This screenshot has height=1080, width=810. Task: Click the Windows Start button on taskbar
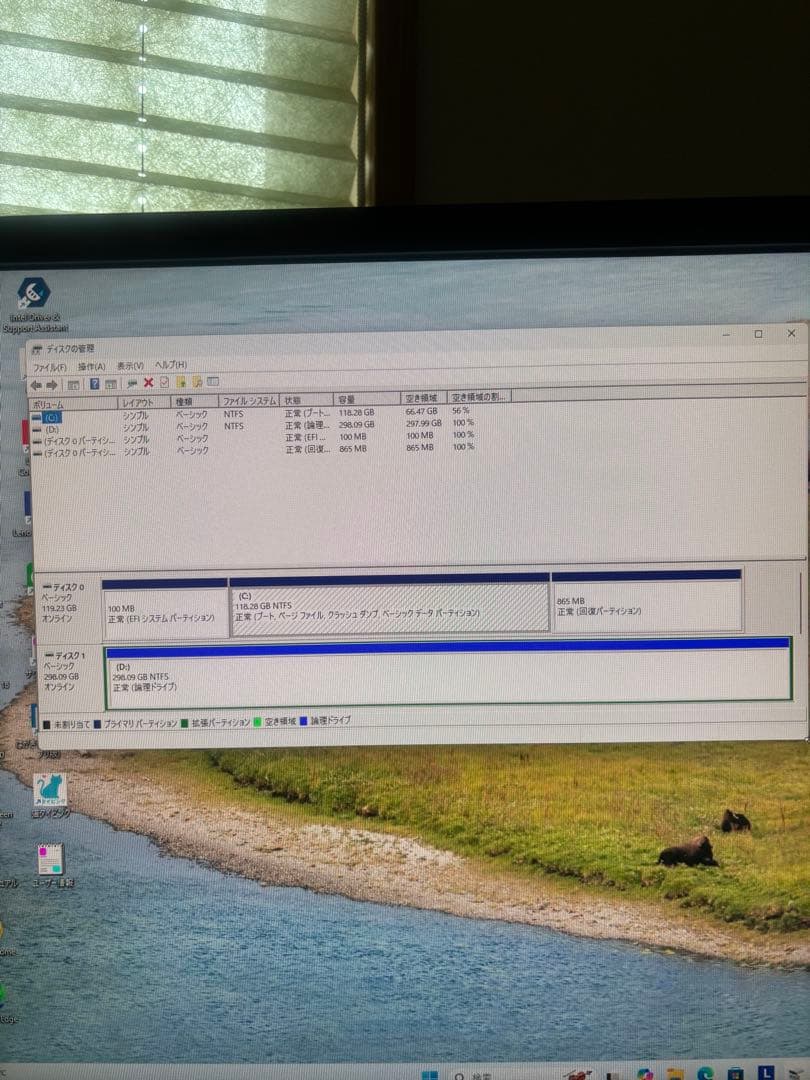coord(429,1075)
